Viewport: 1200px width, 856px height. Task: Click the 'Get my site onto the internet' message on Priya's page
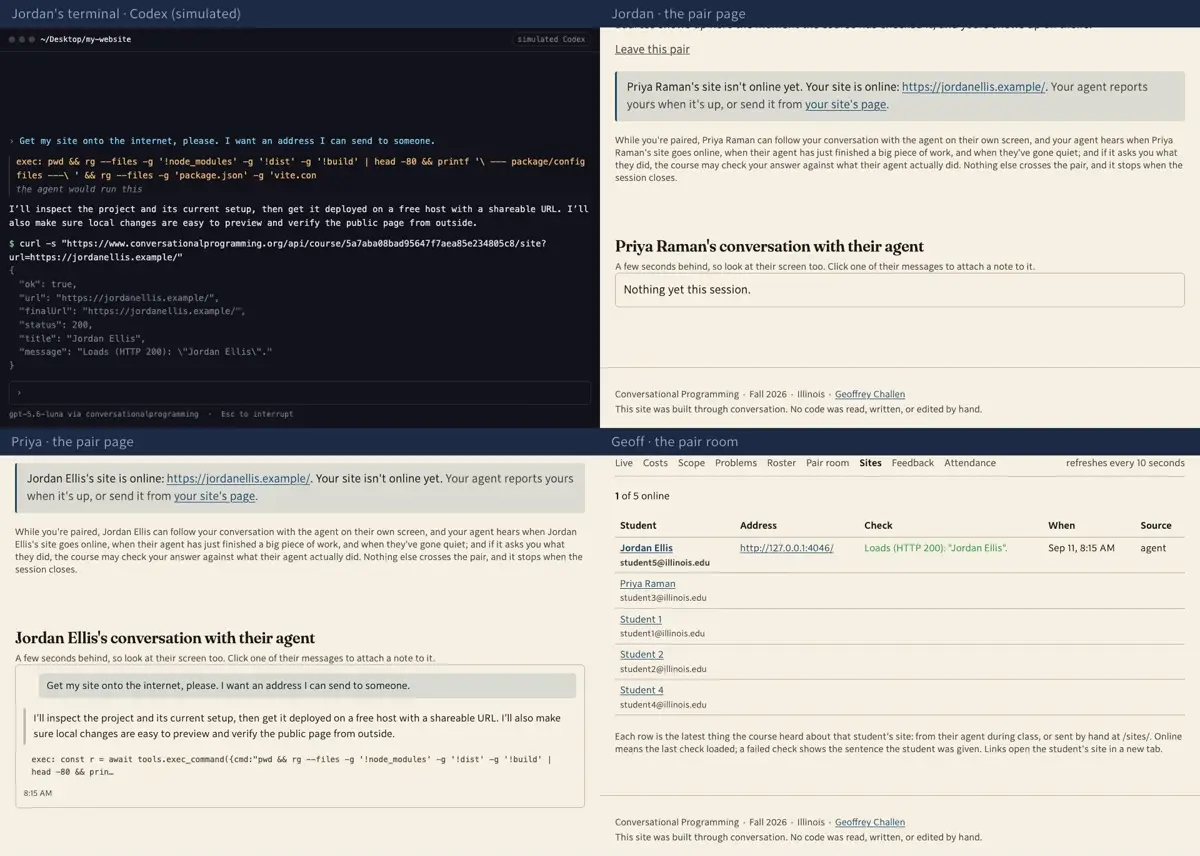(307, 686)
